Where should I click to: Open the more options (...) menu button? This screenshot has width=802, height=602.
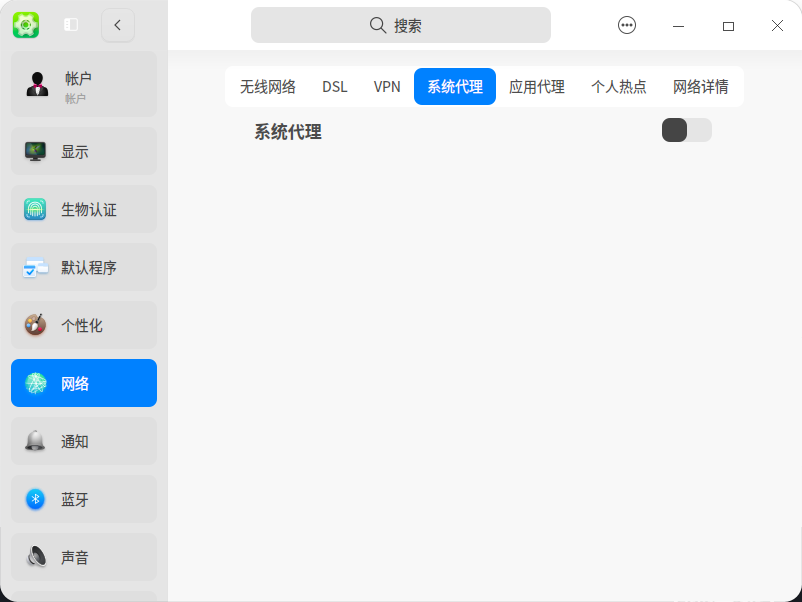[627, 25]
